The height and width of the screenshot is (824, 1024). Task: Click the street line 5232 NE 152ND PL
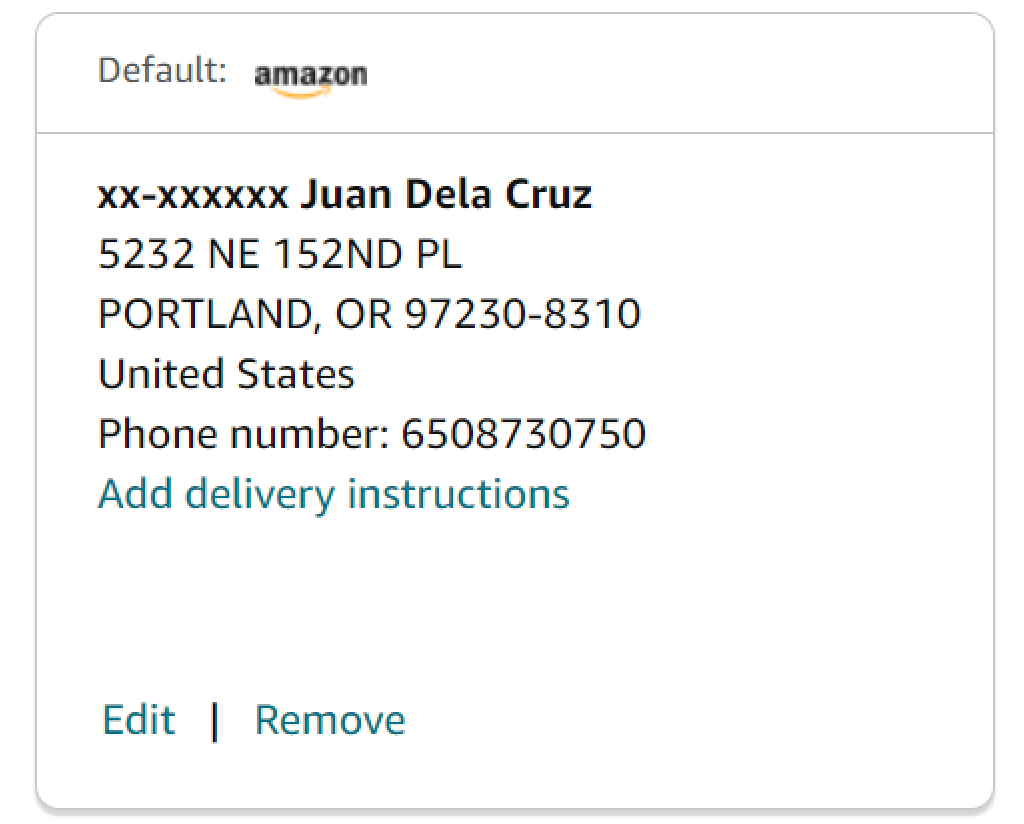(x=280, y=255)
